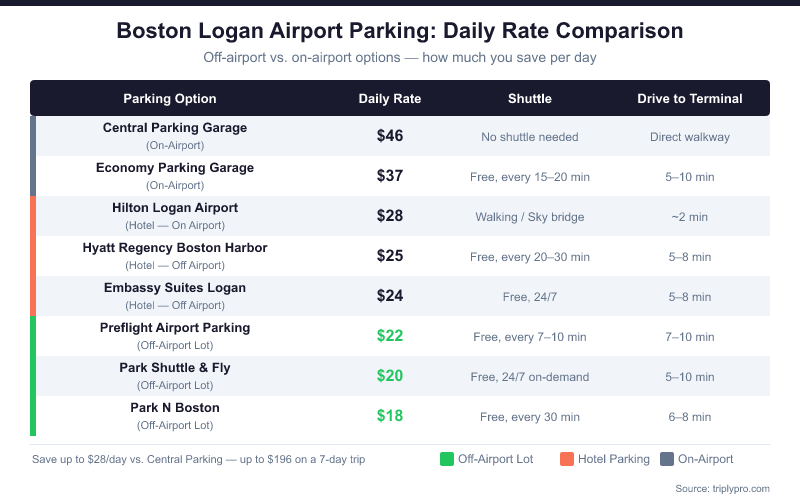
Task: Click Park N Boston entry
Action: pyautogui.click(x=175, y=408)
